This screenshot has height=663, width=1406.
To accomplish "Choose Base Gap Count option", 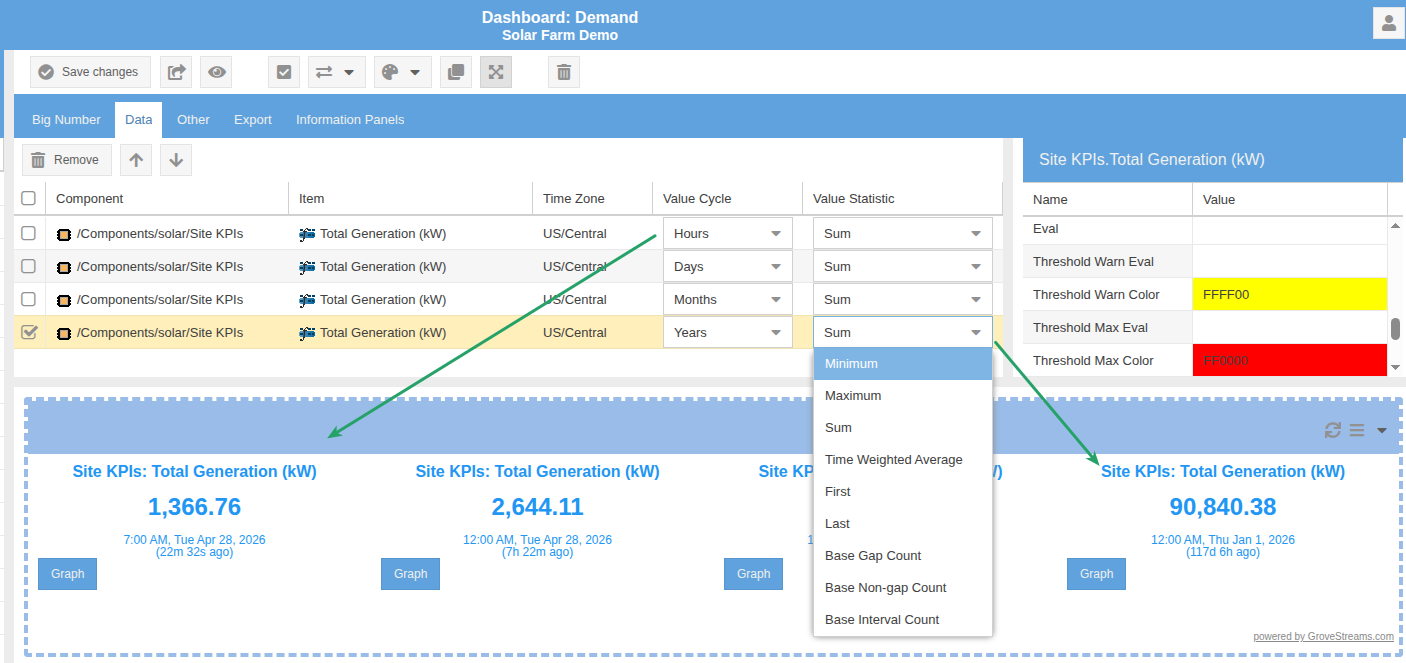I will click(902, 556).
